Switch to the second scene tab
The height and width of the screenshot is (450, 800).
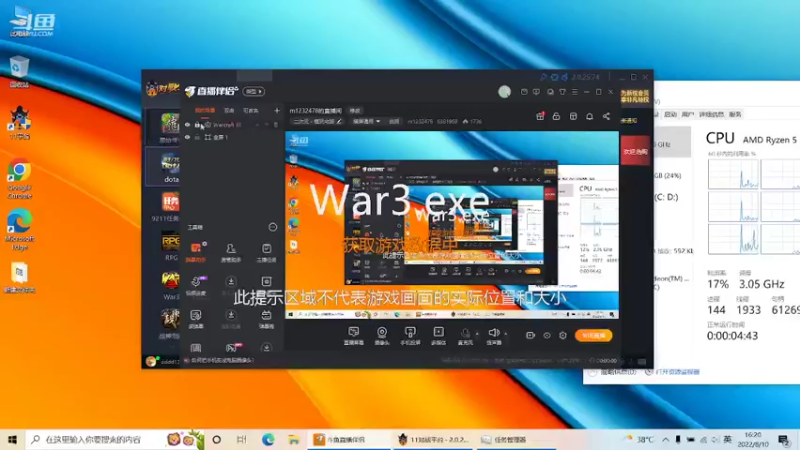click(x=229, y=110)
